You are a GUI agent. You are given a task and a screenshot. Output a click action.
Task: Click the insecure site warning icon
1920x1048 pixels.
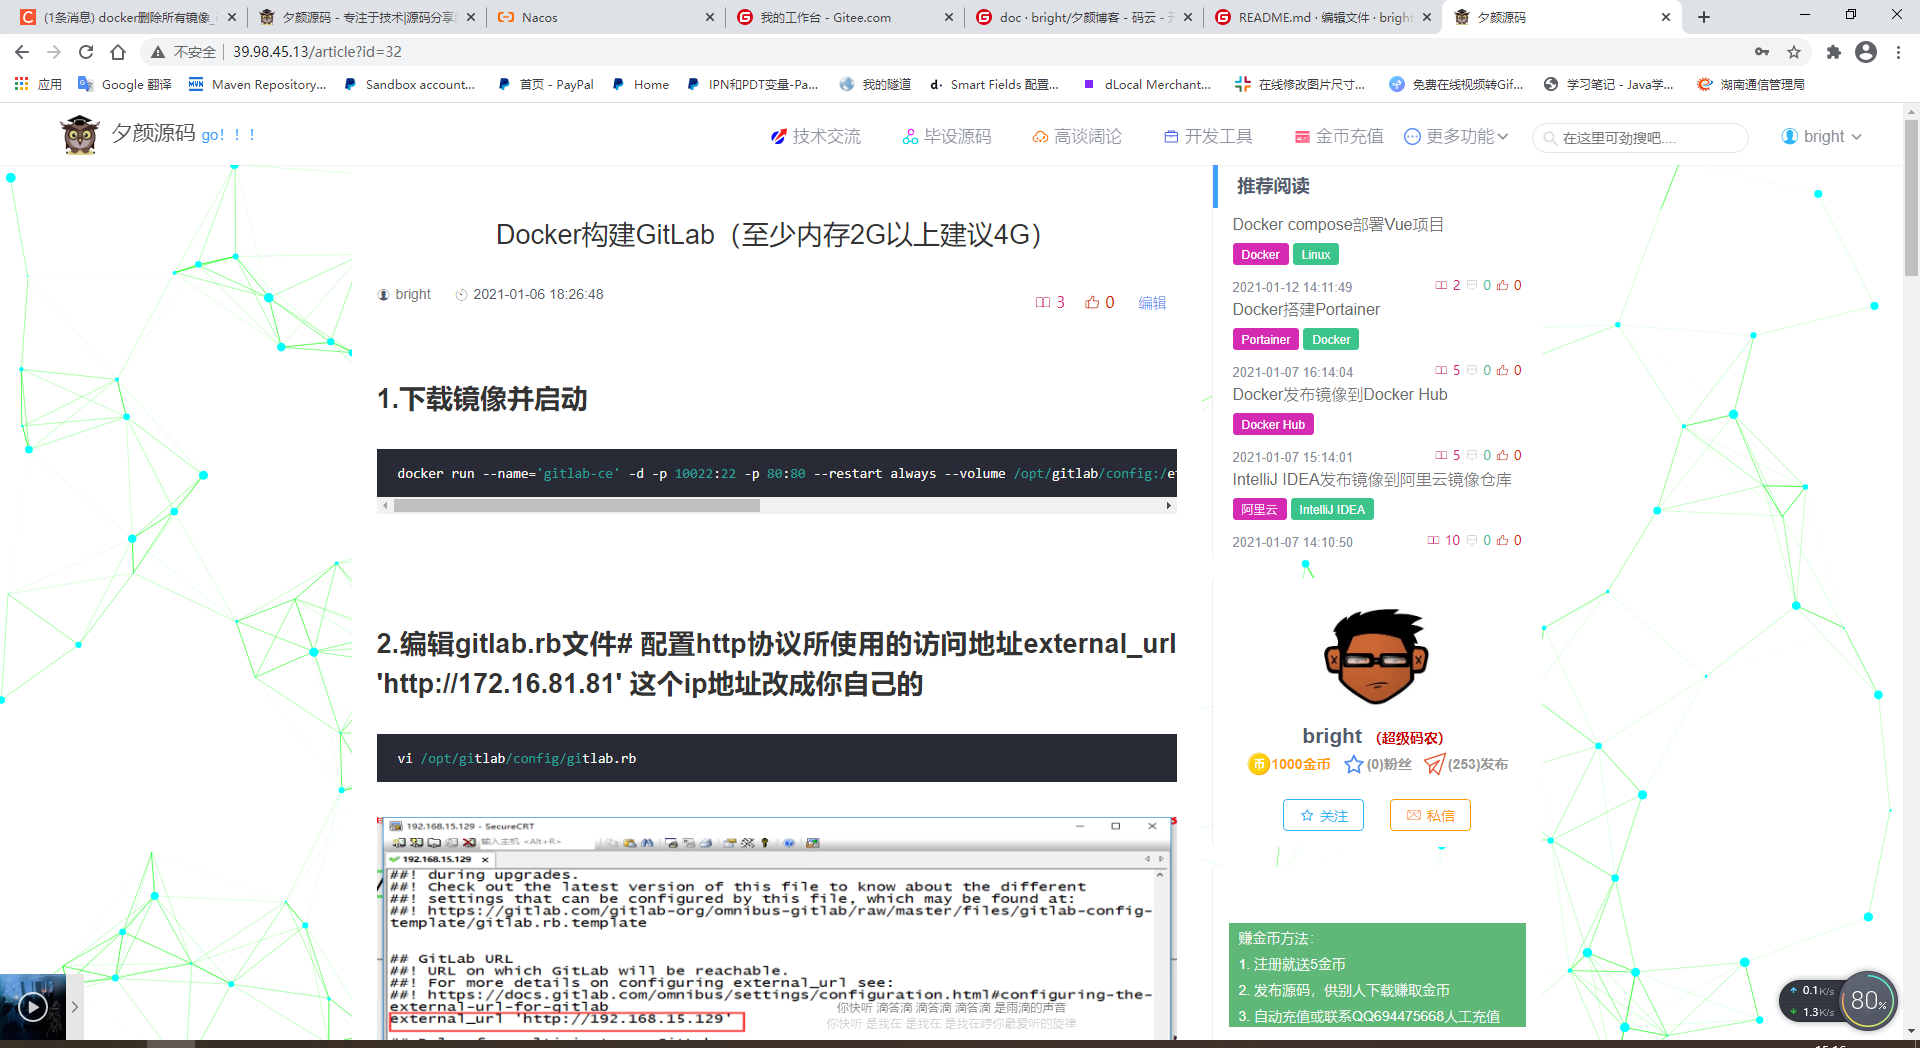[x=157, y=52]
